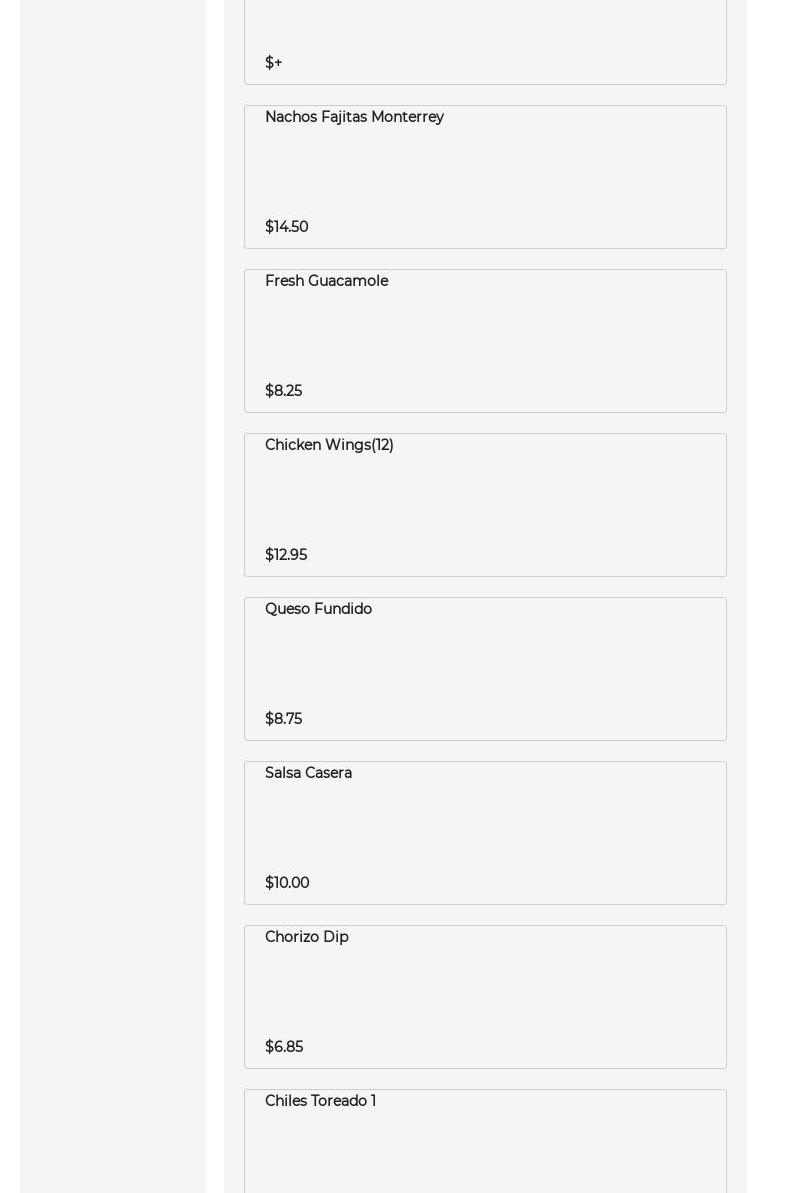Click the $14.50 price label

coord(286,227)
